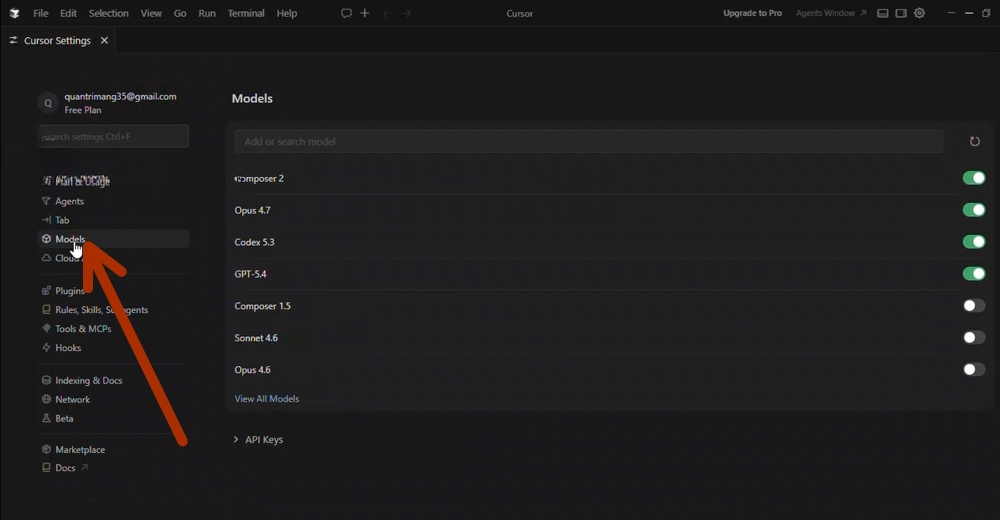The height and width of the screenshot is (520, 1000).
Task: Click the Cursor logo icon in title bar
Action: point(14,13)
